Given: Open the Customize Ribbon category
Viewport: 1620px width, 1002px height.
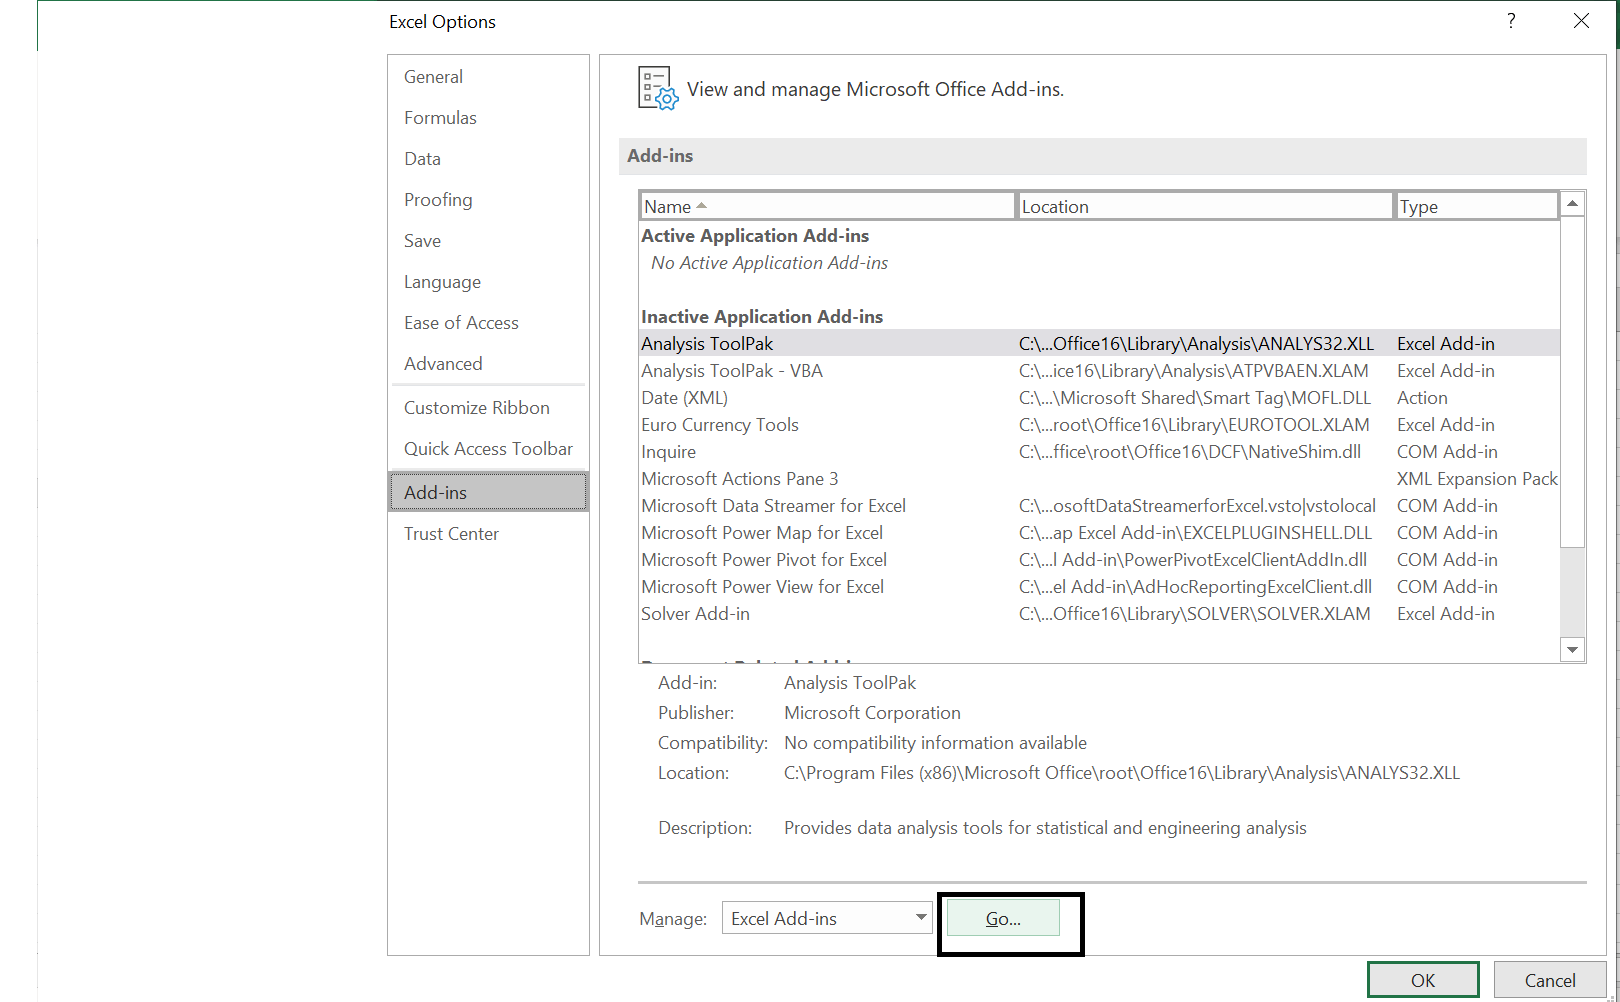Looking at the screenshot, I should (488, 408).
